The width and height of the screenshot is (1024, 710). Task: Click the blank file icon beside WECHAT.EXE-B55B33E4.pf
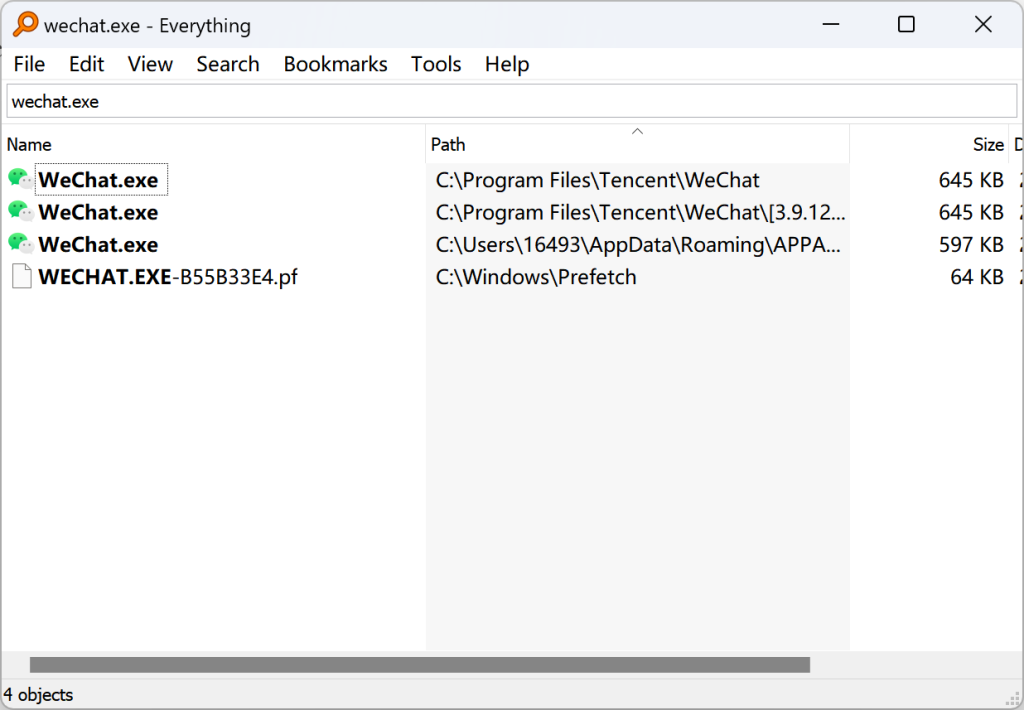[22, 276]
